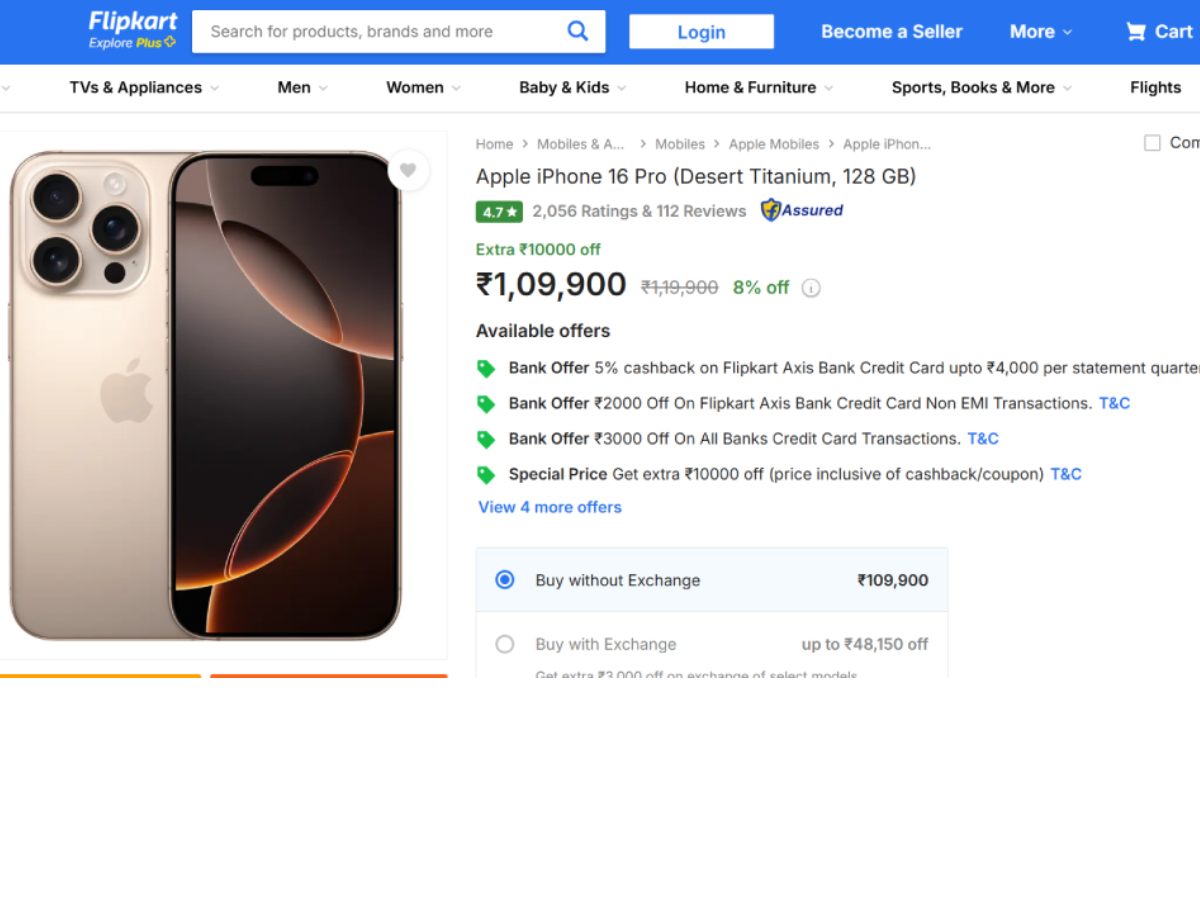Click the first Bank Offer tag icon

pos(486,369)
